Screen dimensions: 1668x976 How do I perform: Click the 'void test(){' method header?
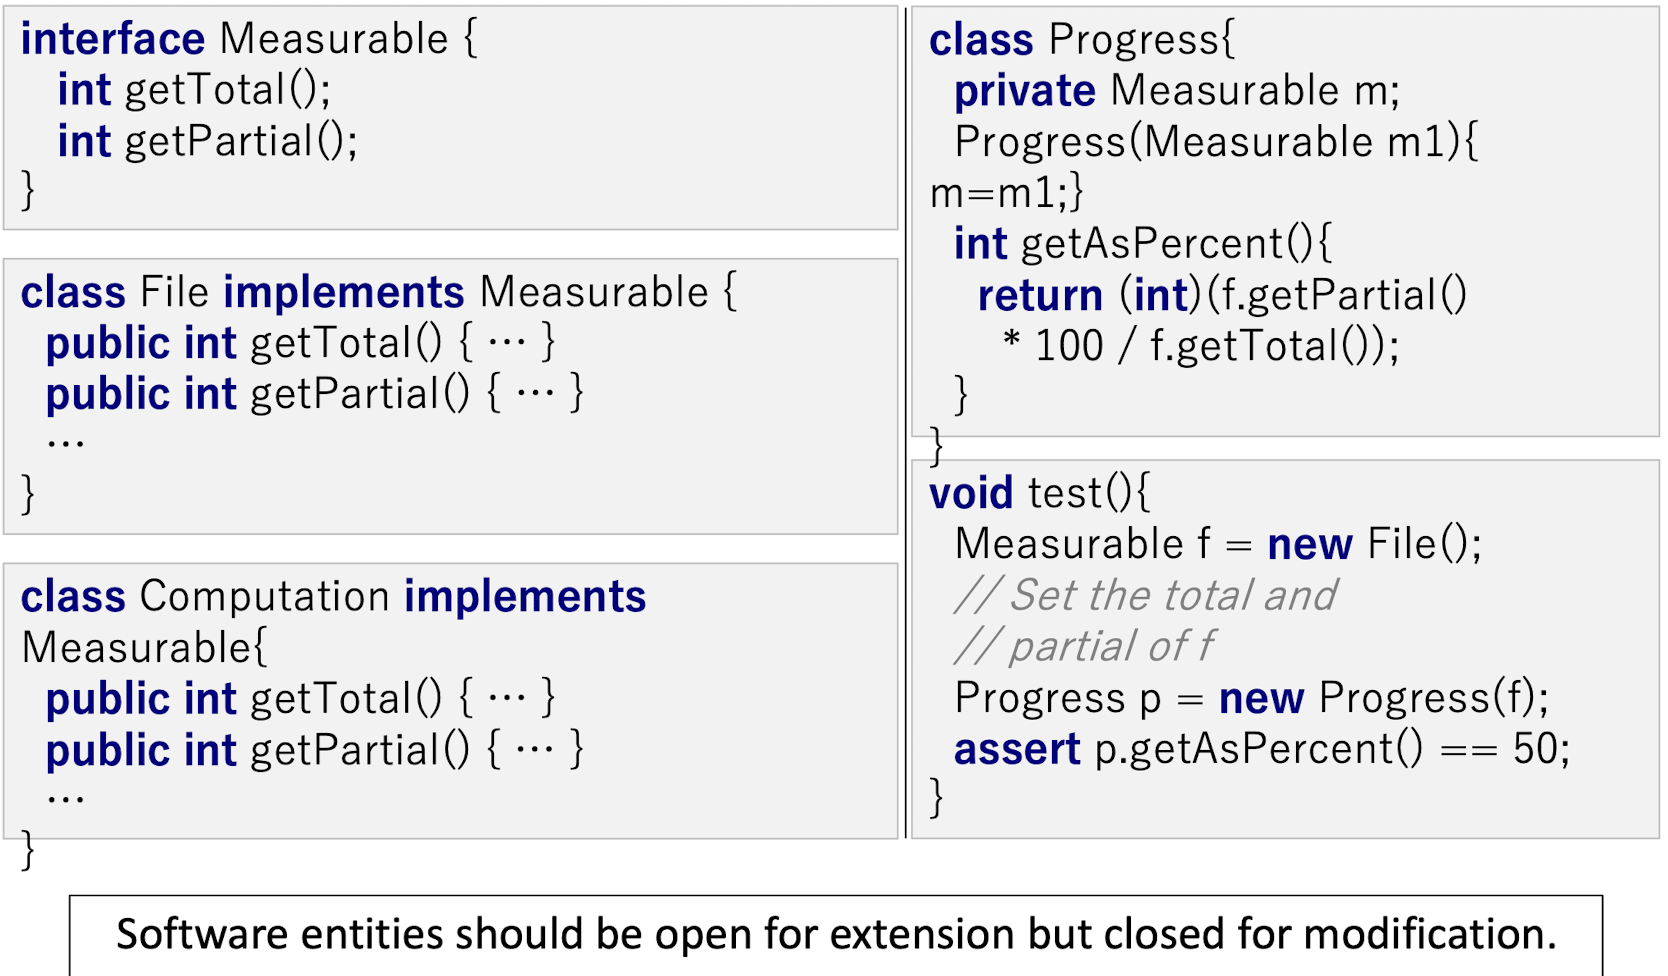(x=1040, y=494)
